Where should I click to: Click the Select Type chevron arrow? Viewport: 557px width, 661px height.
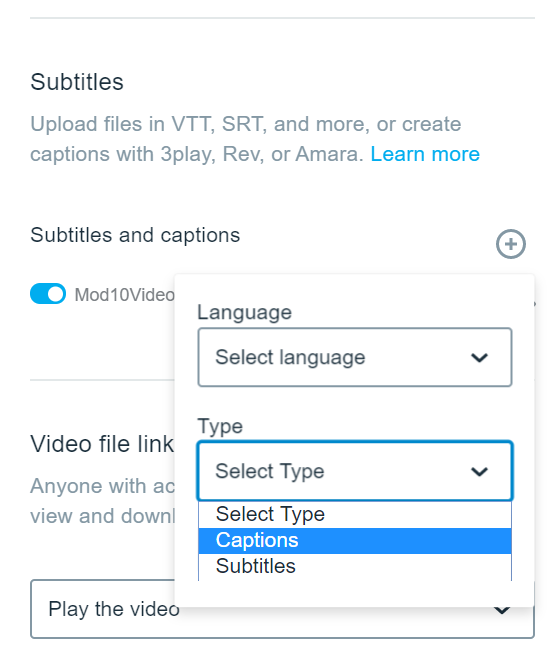point(479,472)
